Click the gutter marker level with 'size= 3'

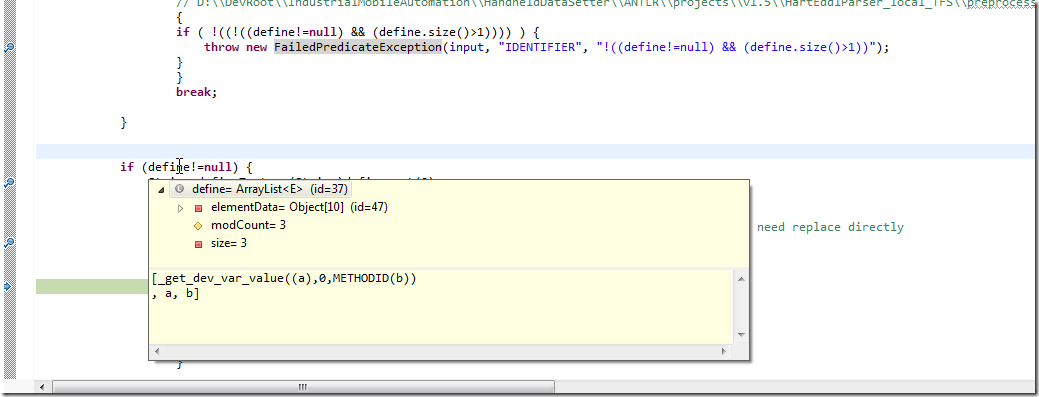(x=10, y=243)
